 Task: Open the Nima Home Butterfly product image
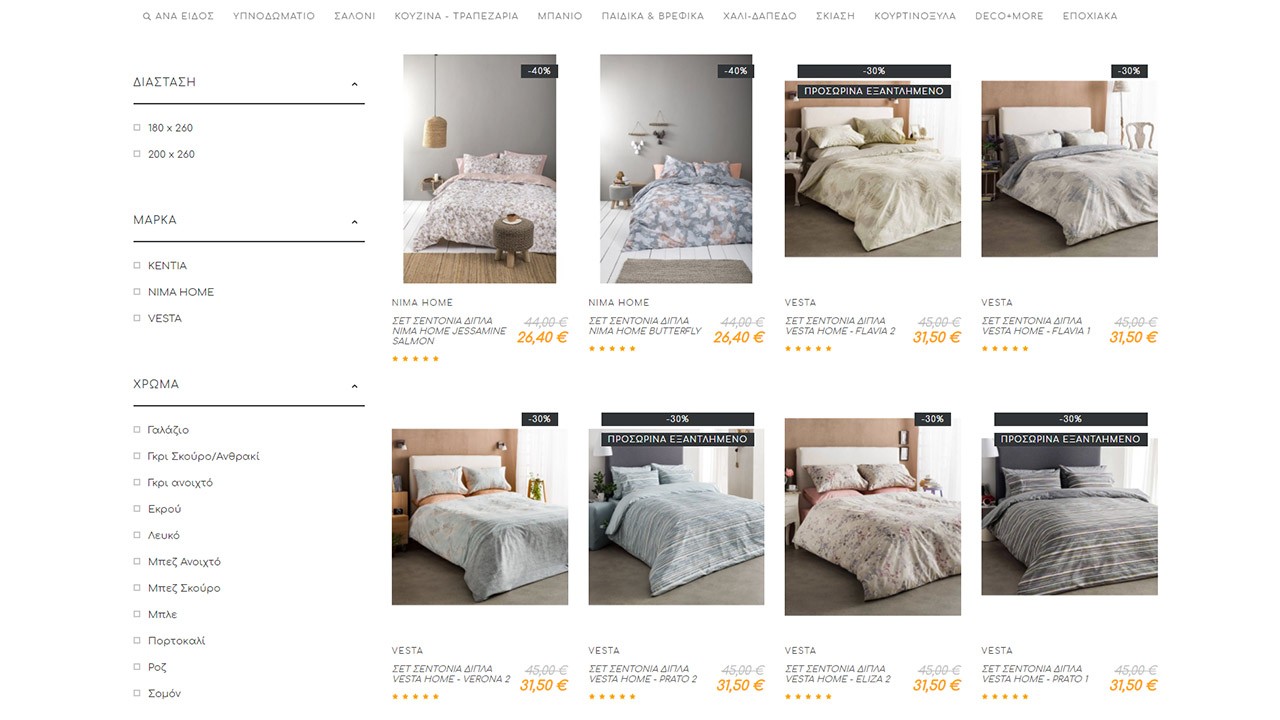coord(676,169)
